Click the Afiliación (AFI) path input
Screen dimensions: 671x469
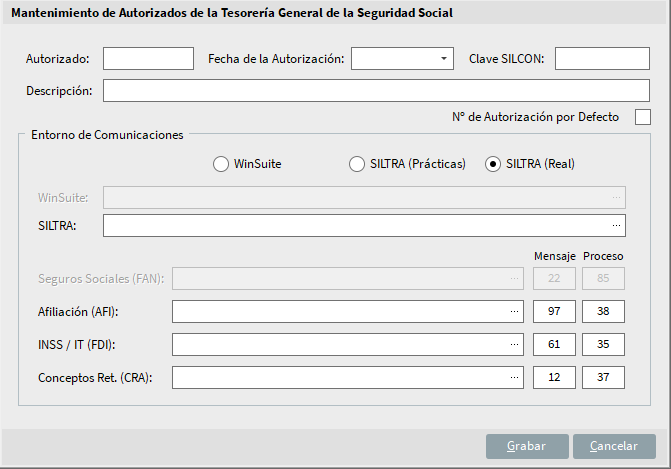coord(348,312)
